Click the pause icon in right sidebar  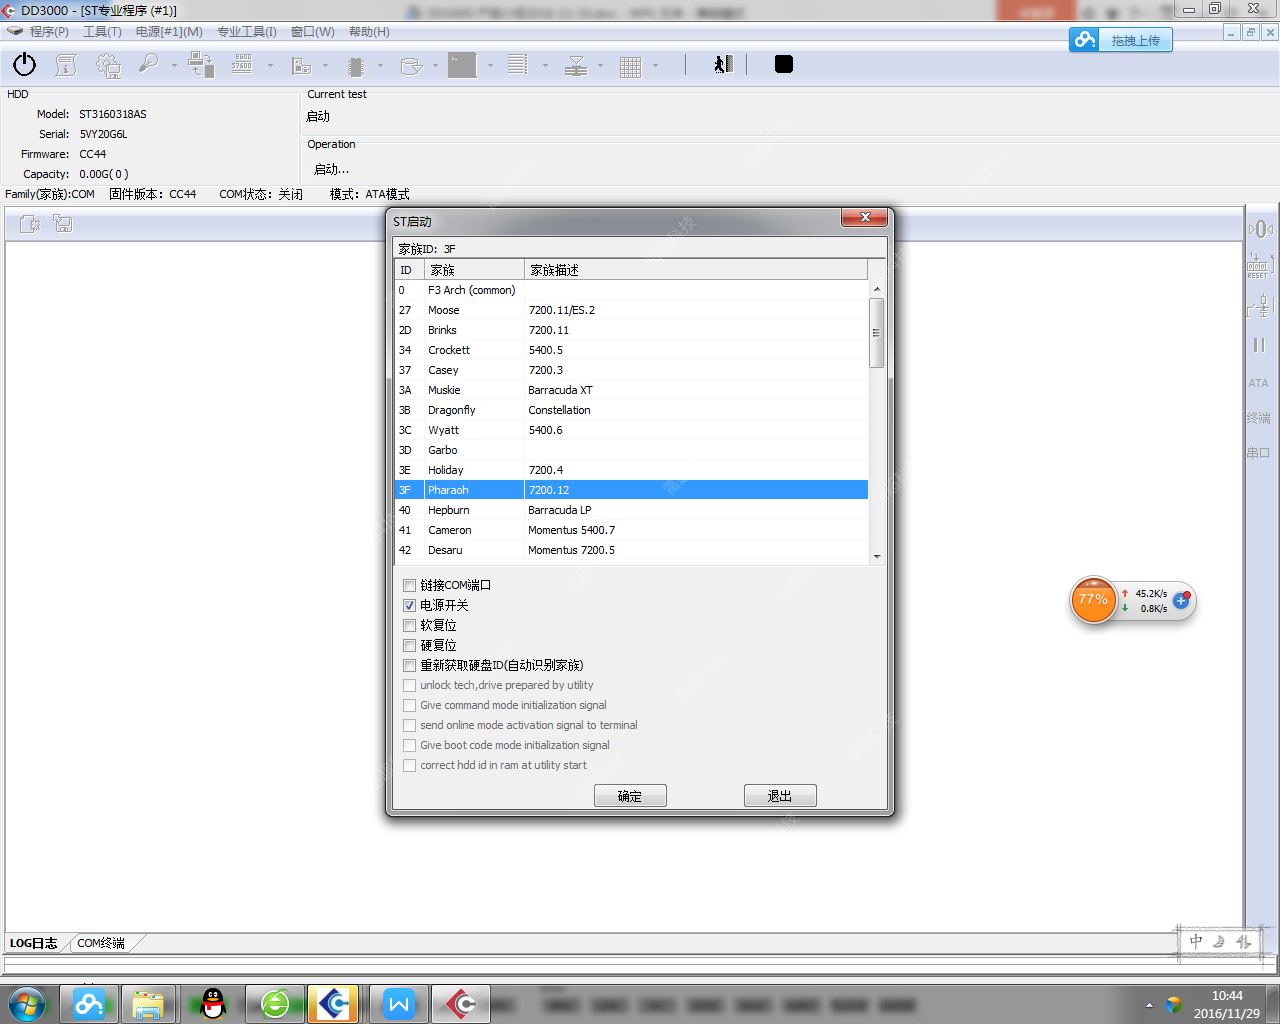click(1259, 345)
